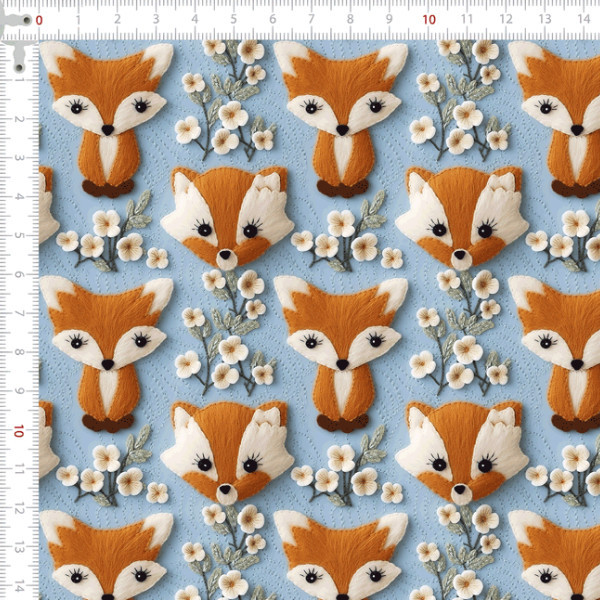Click the flower bouquet under top-left fox
Screen dimensions: 600x600
113,232
